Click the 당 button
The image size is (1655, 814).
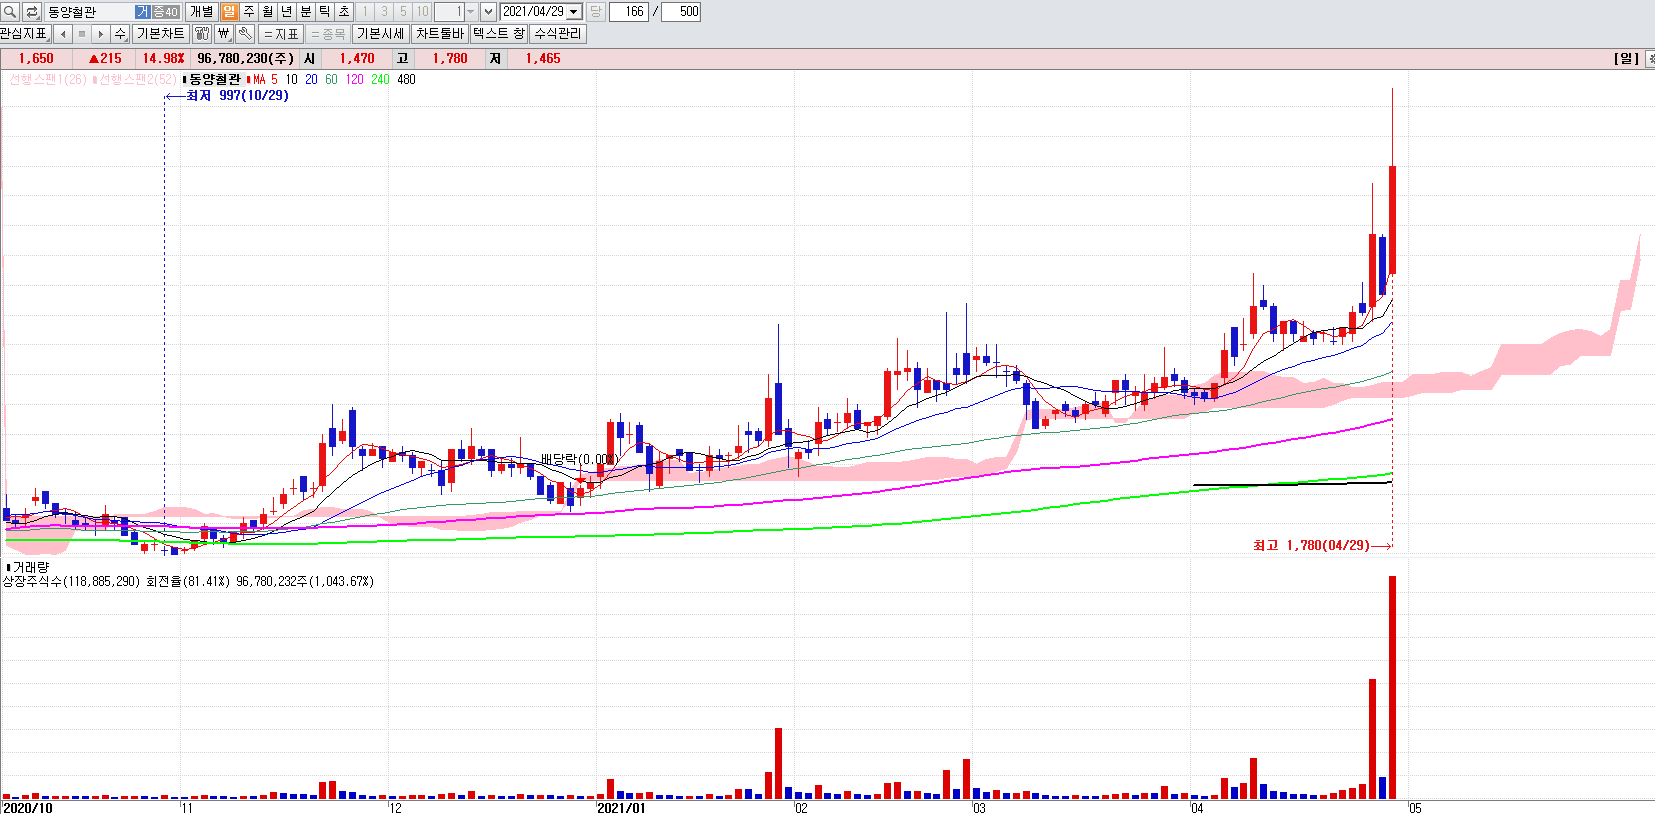(x=596, y=12)
